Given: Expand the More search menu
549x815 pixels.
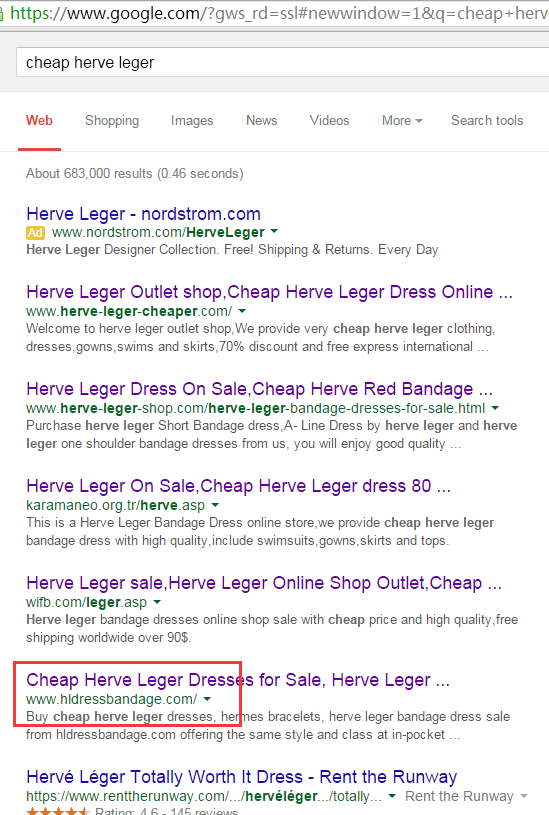Looking at the screenshot, I should click(x=402, y=121).
